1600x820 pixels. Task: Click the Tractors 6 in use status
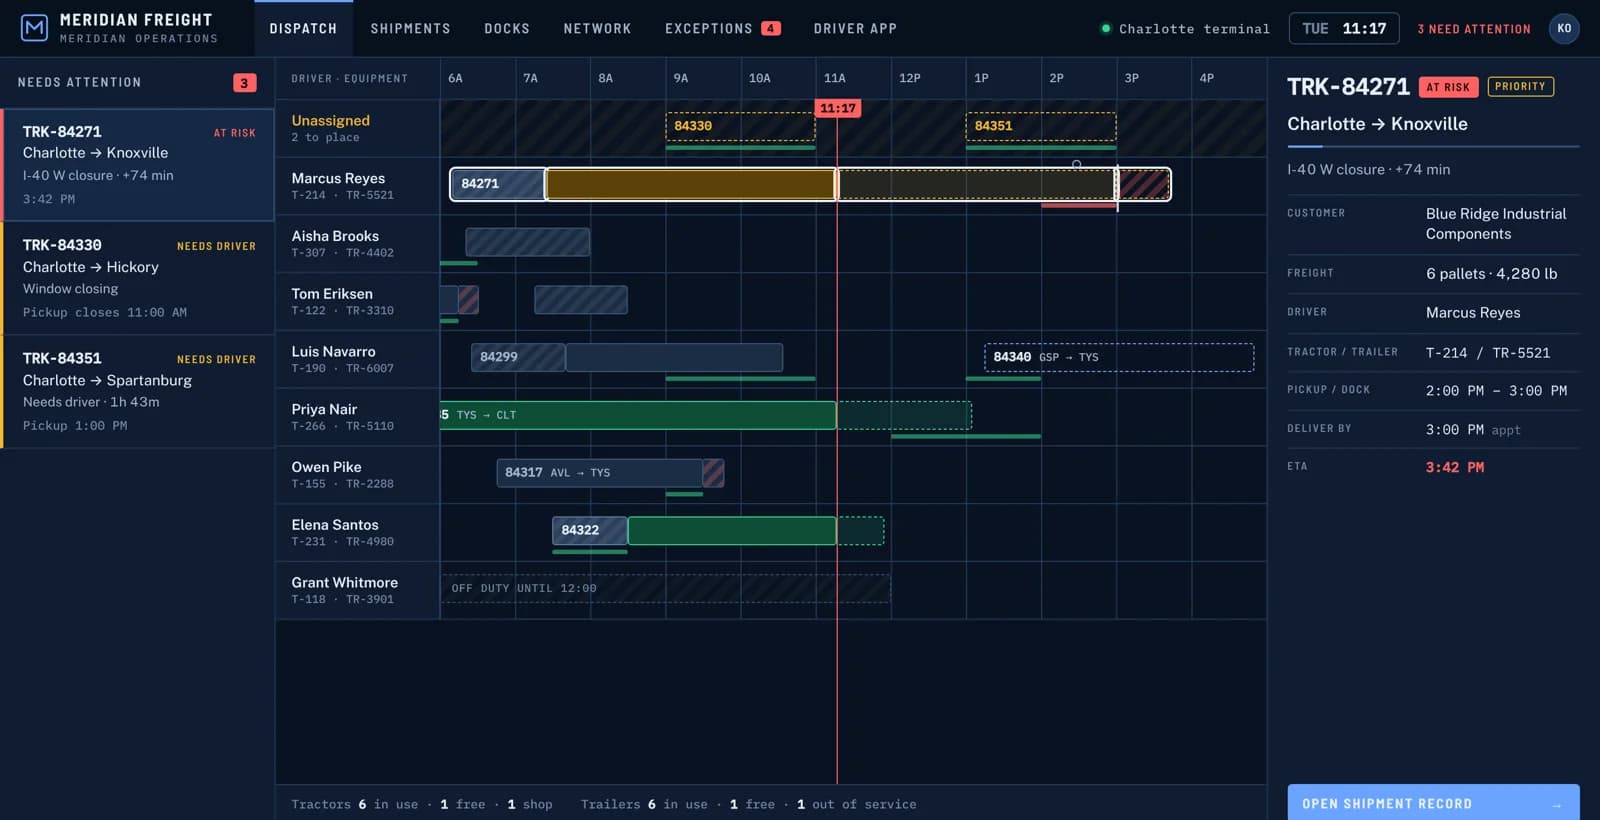[x=354, y=804]
